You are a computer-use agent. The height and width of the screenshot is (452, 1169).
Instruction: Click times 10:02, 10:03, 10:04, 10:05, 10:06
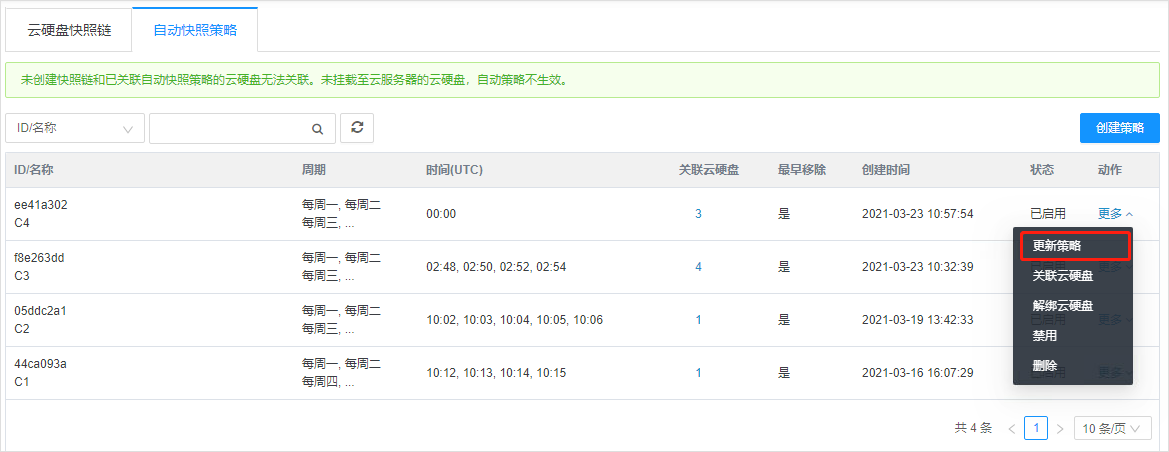[x=514, y=320]
